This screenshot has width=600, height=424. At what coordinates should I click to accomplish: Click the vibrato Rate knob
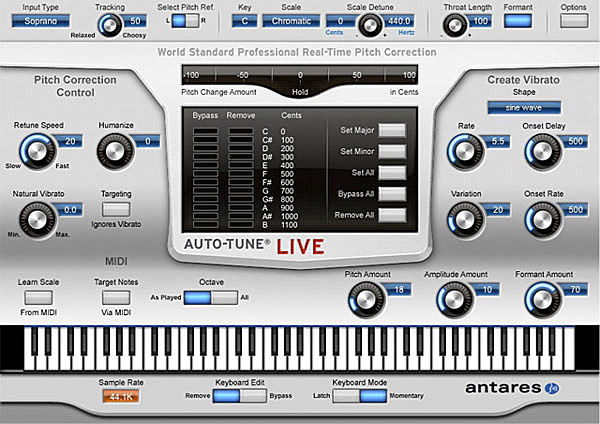[465, 152]
